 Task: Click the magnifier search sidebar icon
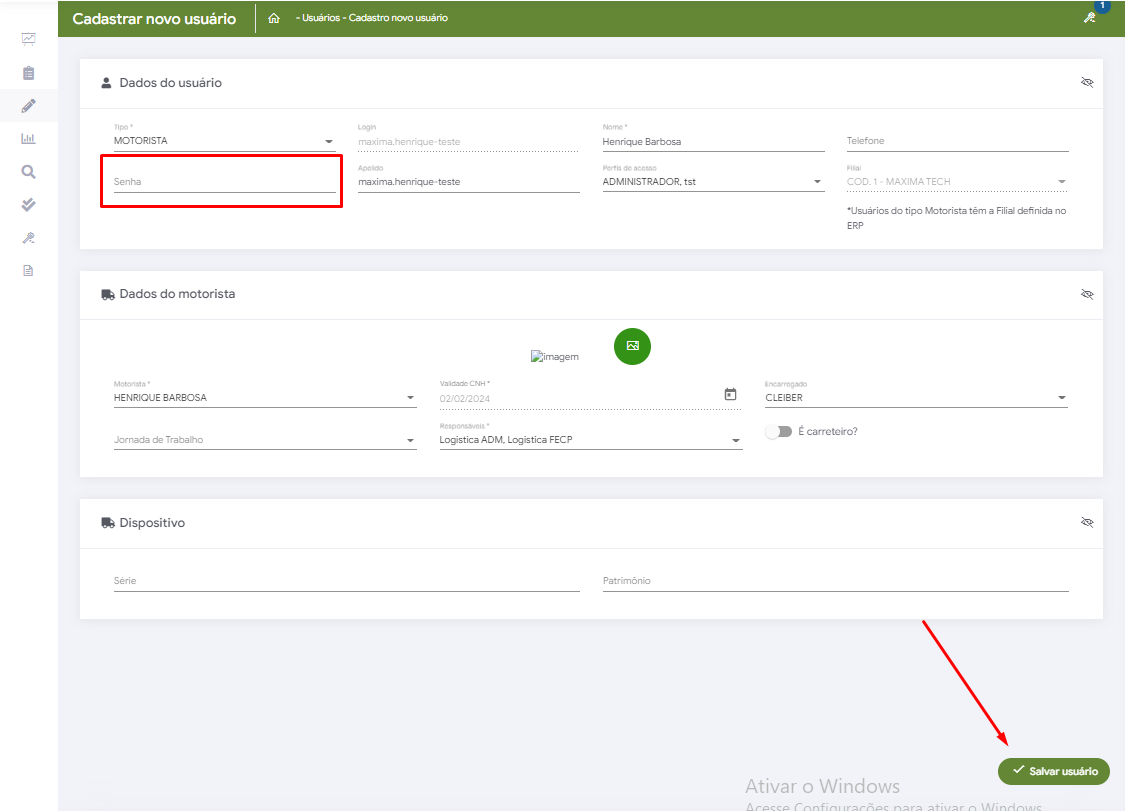[28, 172]
